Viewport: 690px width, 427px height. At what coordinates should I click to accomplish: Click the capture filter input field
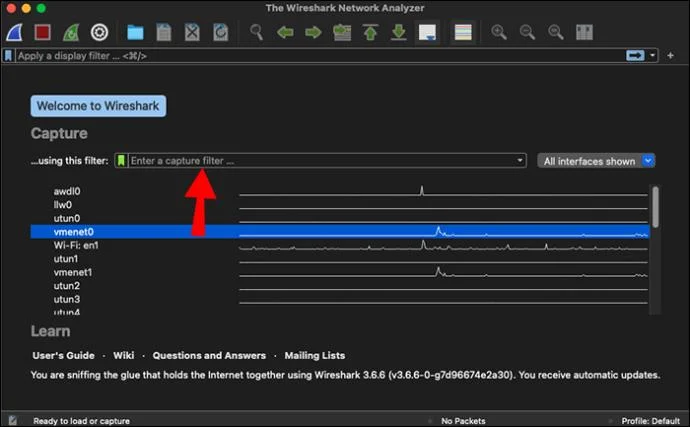[x=321, y=161]
